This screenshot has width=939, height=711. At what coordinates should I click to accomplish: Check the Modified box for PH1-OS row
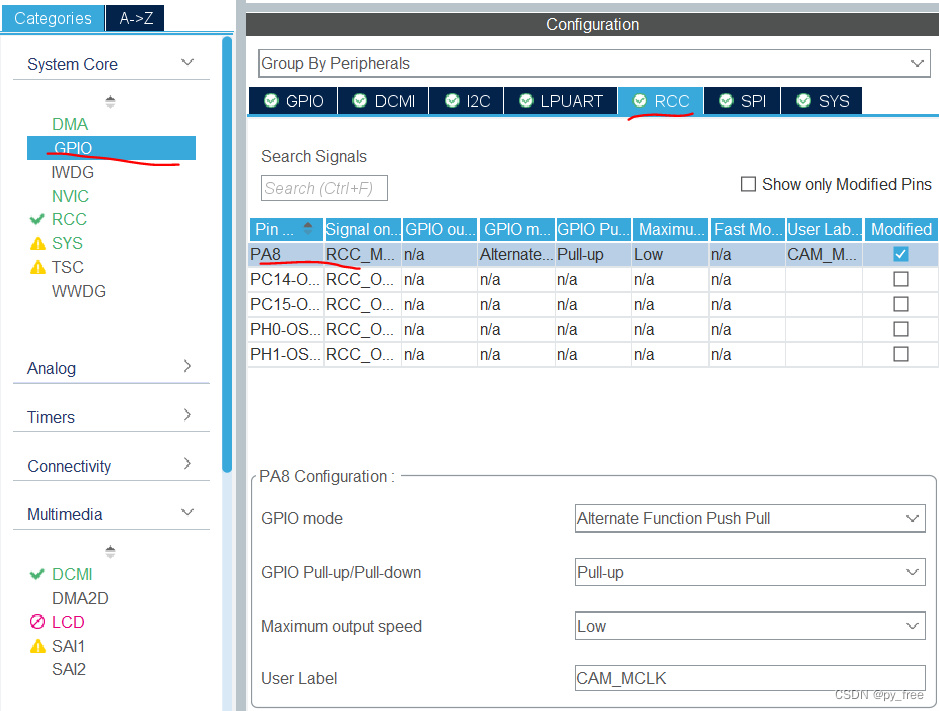pos(901,354)
